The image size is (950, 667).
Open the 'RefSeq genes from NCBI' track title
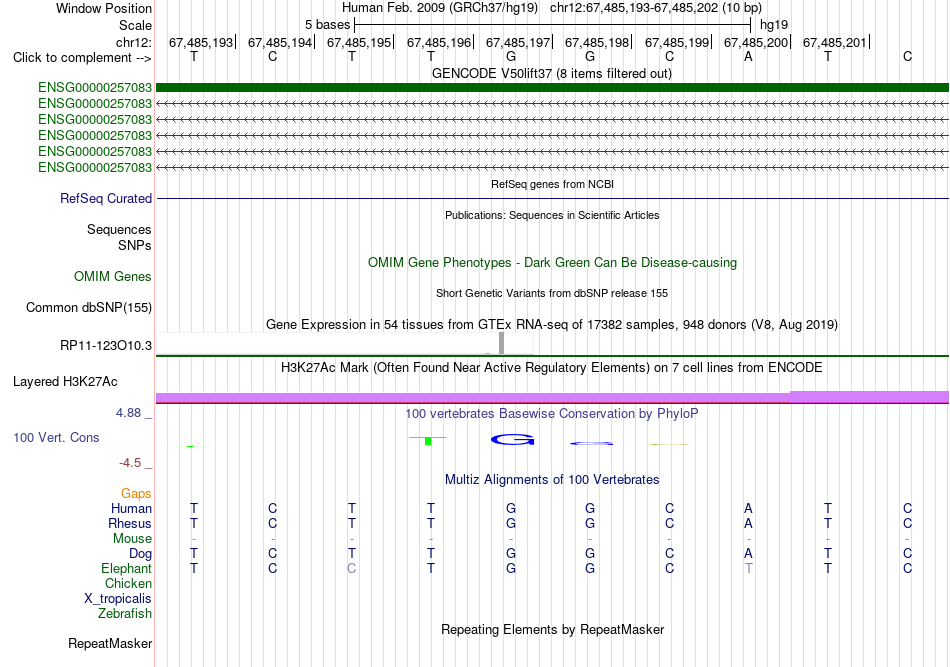(x=552, y=184)
